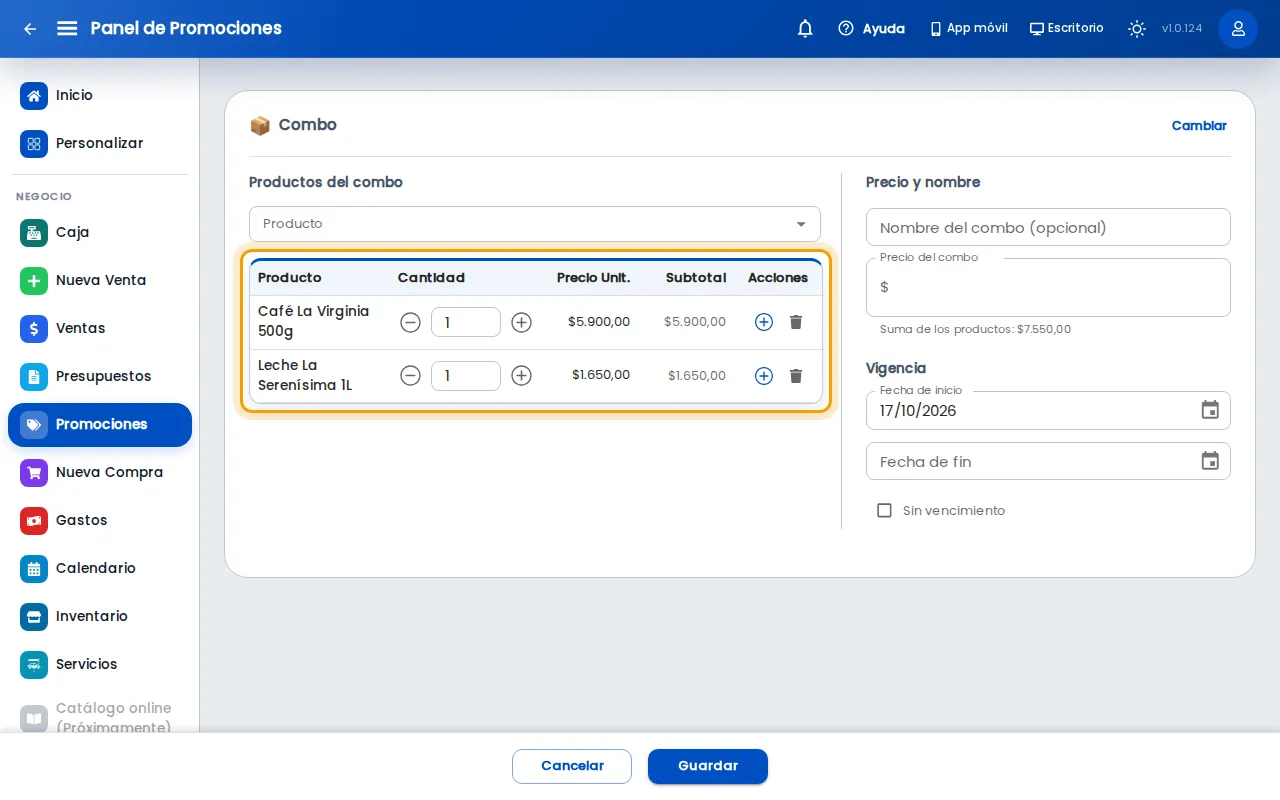Start a Nueva Venta
This screenshot has width=1280, height=800.
100,281
